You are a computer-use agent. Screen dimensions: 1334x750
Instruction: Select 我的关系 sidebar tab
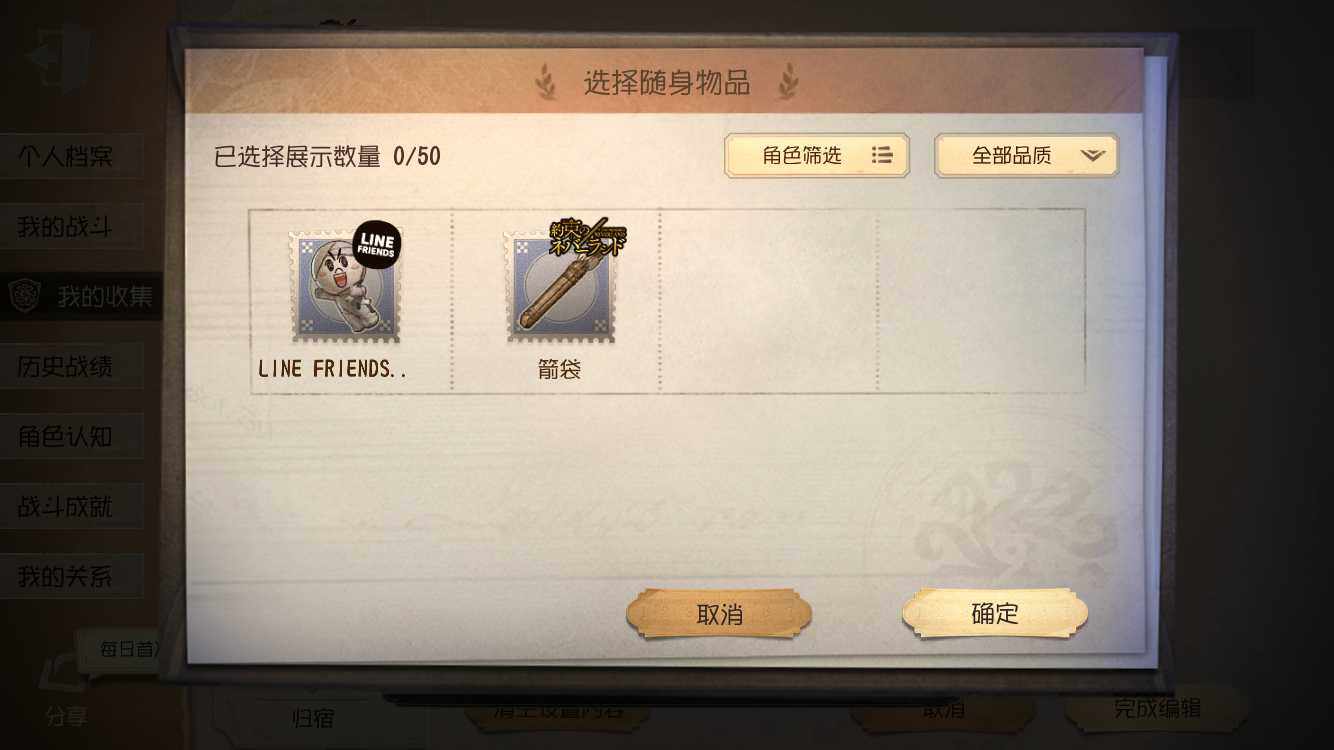click(x=70, y=576)
